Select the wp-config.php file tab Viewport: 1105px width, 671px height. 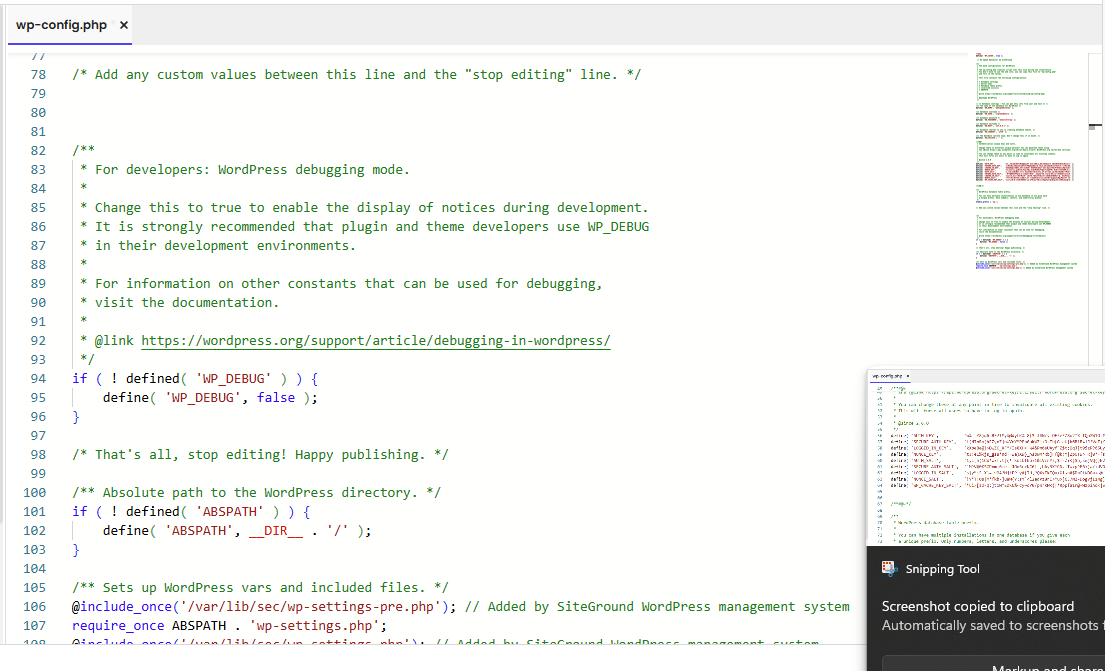coord(61,25)
